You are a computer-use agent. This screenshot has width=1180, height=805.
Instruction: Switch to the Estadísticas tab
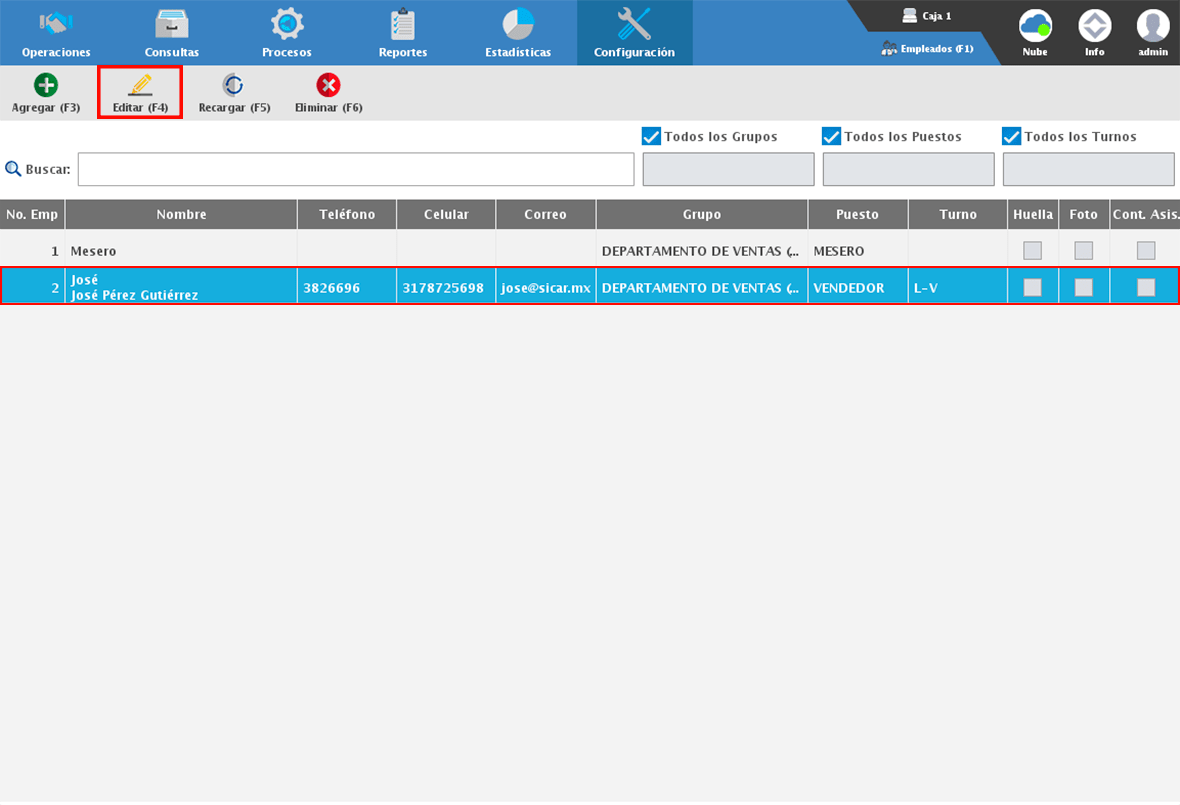point(518,33)
